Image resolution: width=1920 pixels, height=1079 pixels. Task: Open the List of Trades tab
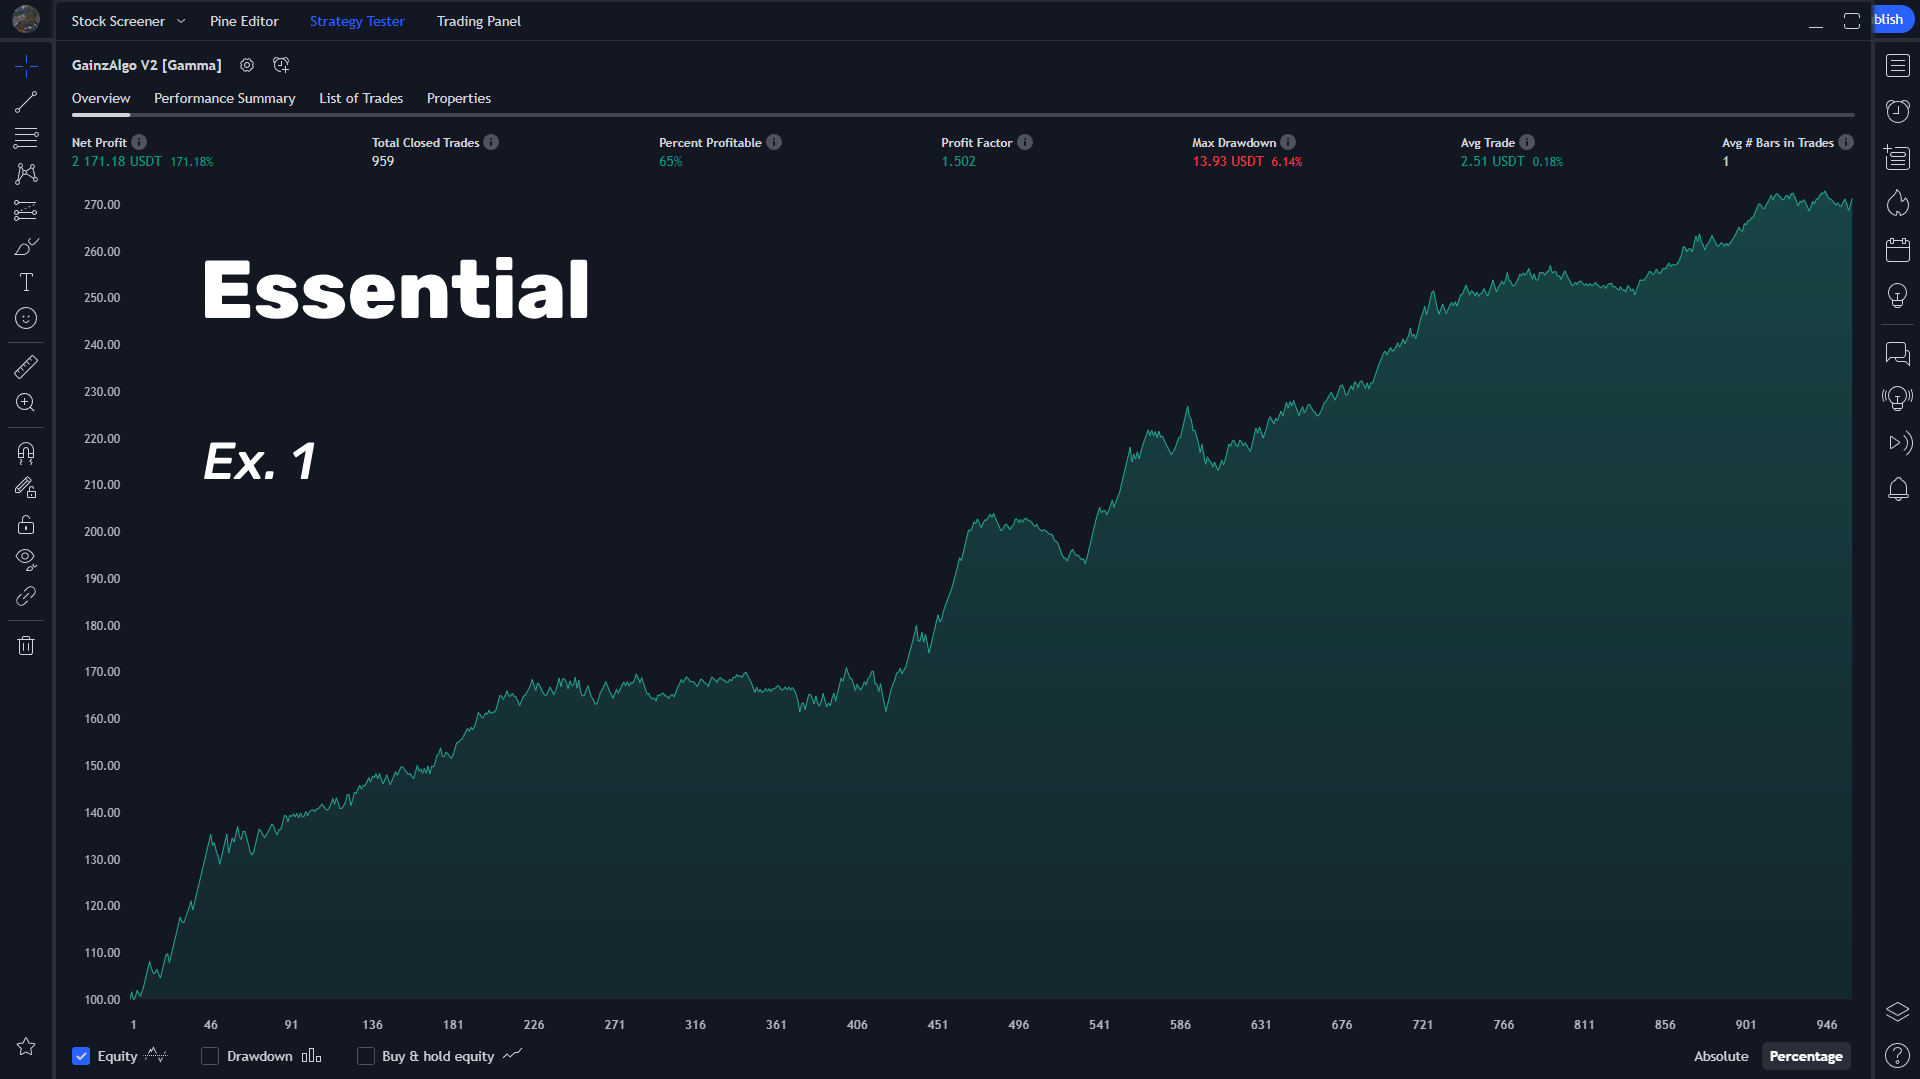[x=360, y=98]
